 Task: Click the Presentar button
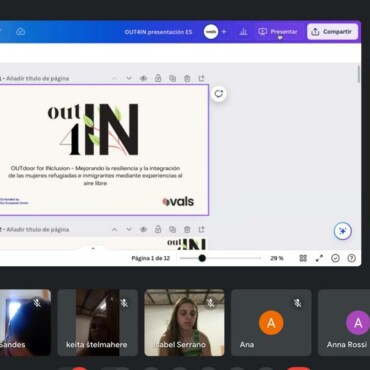[277, 32]
